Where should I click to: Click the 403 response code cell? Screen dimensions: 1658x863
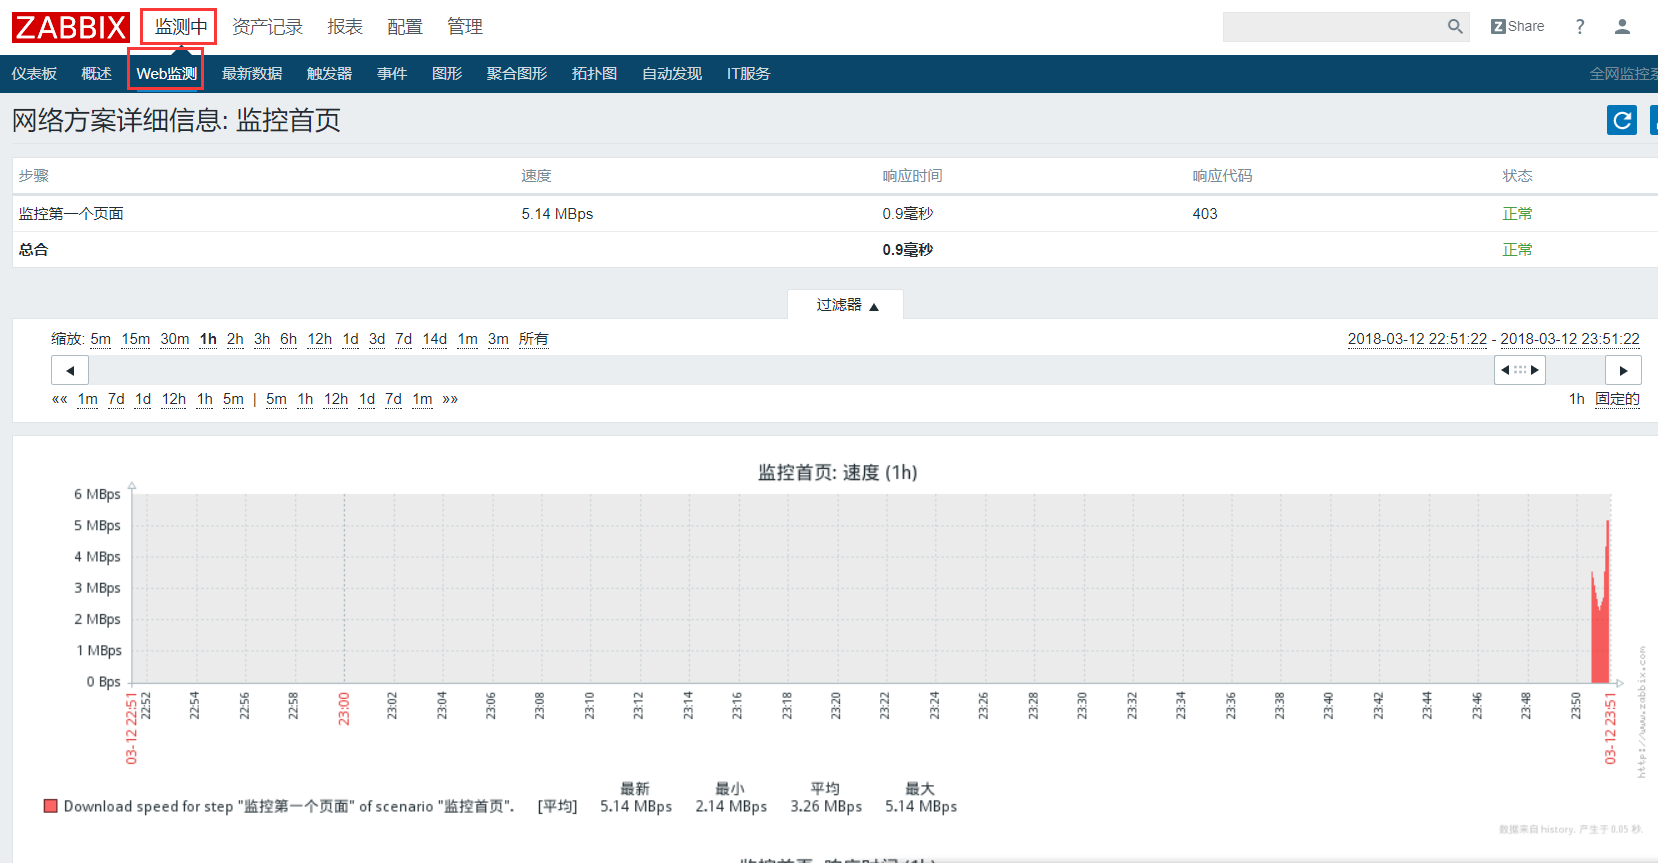coord(1205,214)
